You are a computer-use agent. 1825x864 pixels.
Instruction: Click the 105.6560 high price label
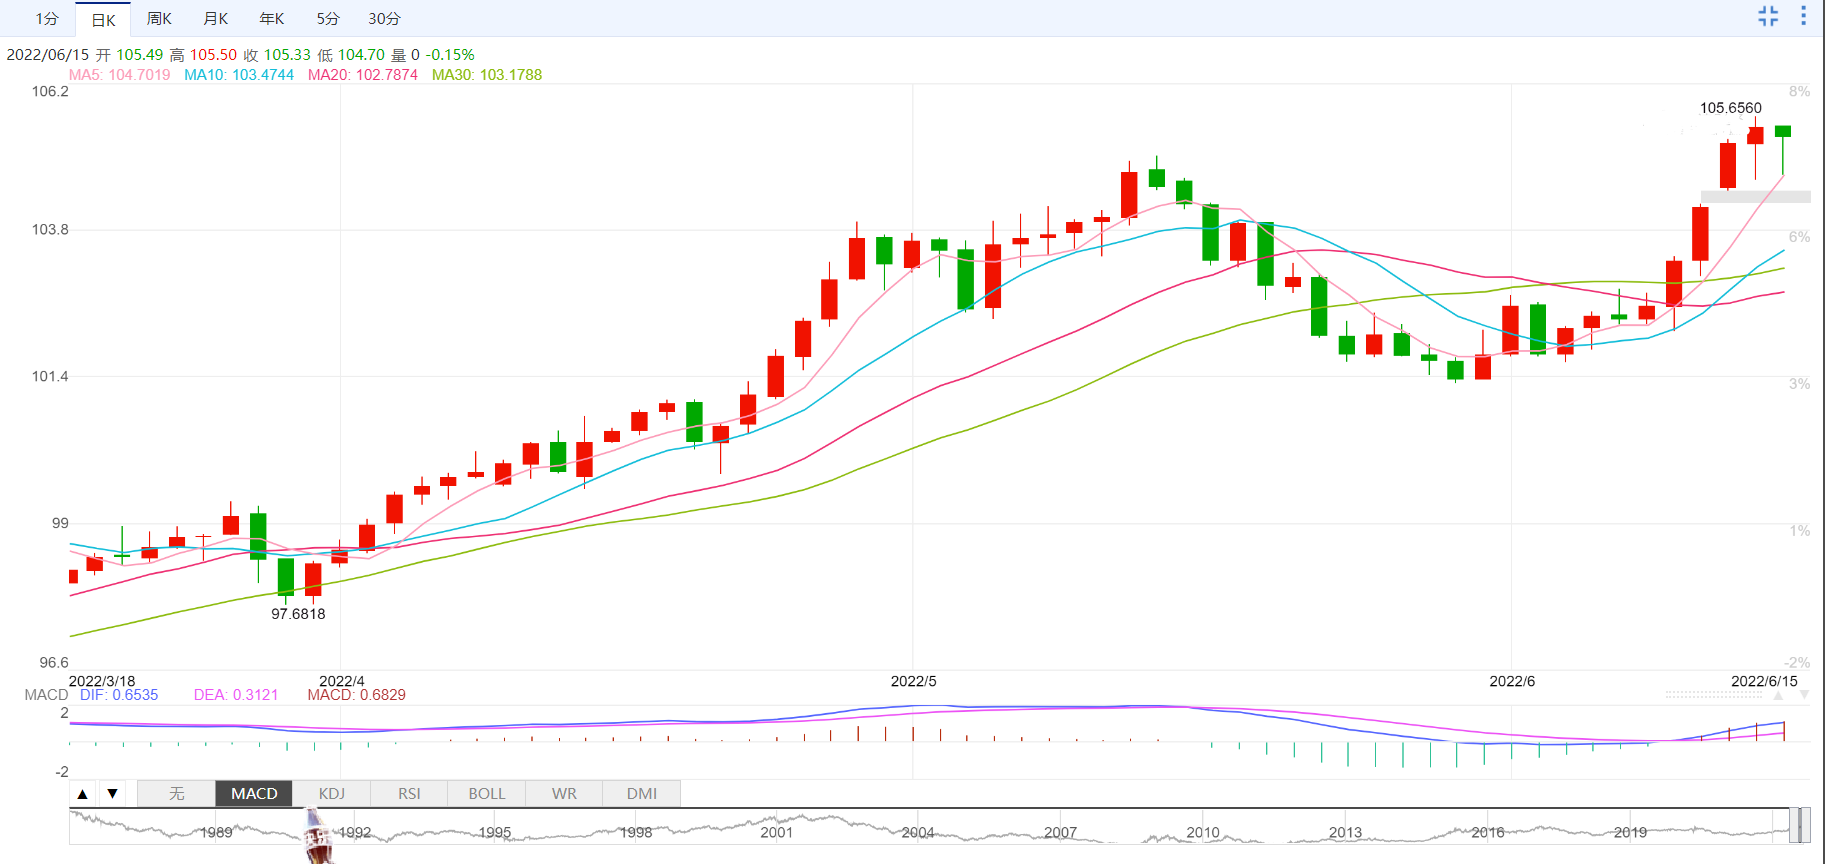tap(1731, 108)
